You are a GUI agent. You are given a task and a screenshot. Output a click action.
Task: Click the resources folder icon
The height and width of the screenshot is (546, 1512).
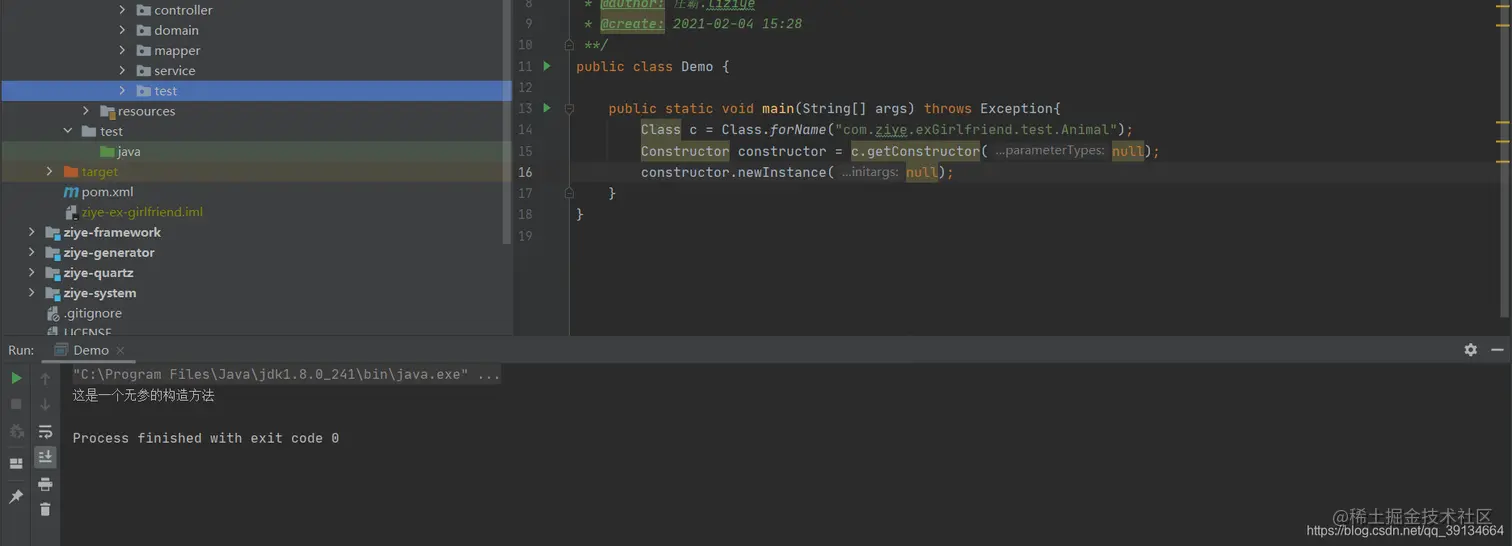(x=107, y=111)
